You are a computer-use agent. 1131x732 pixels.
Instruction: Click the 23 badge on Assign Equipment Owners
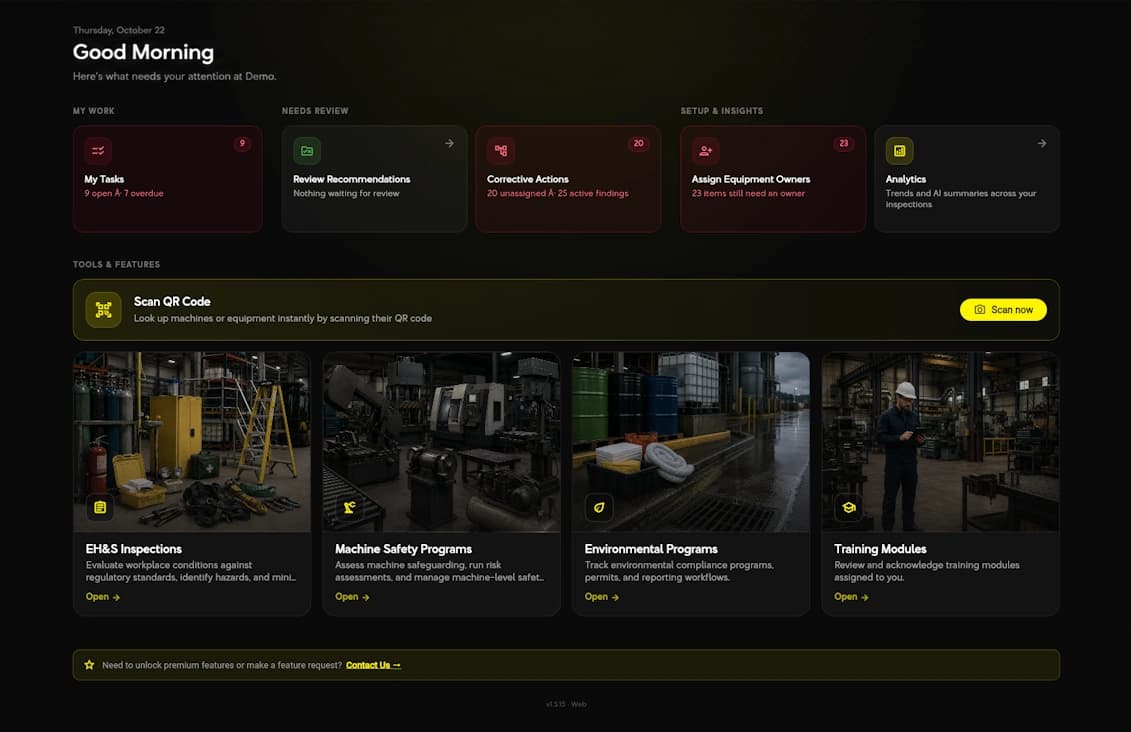pos(844,144)
